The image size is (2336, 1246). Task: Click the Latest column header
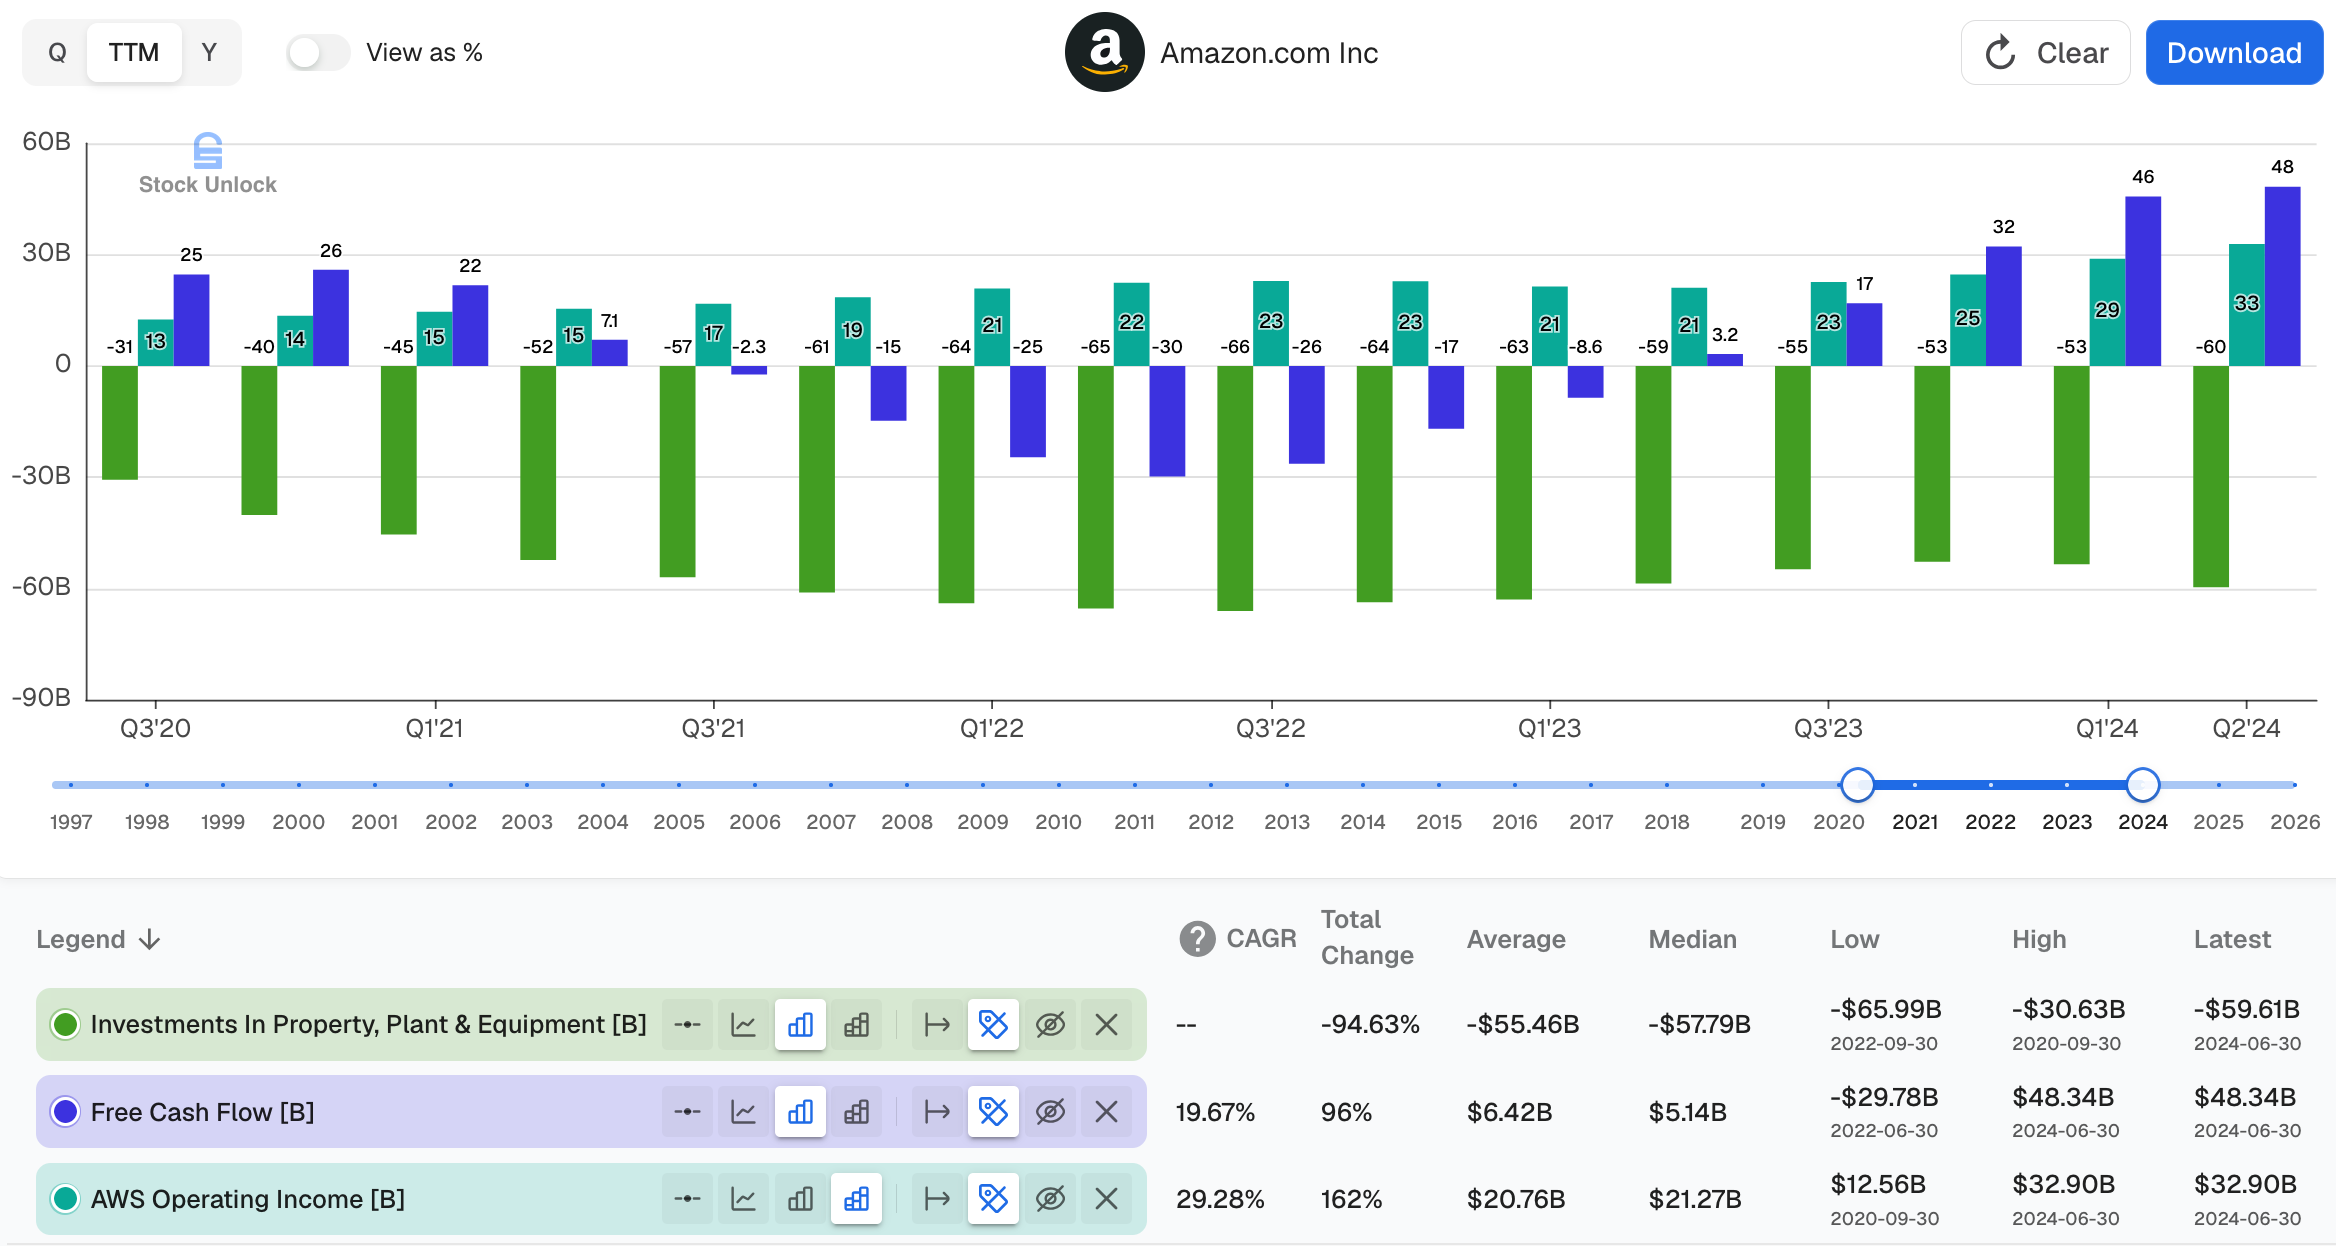point(2232,939)
